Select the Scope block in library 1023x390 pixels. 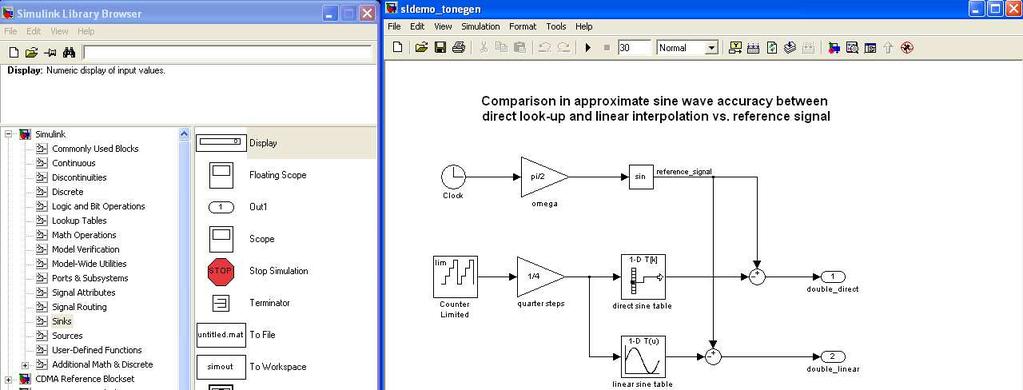[x=221, y=239]
